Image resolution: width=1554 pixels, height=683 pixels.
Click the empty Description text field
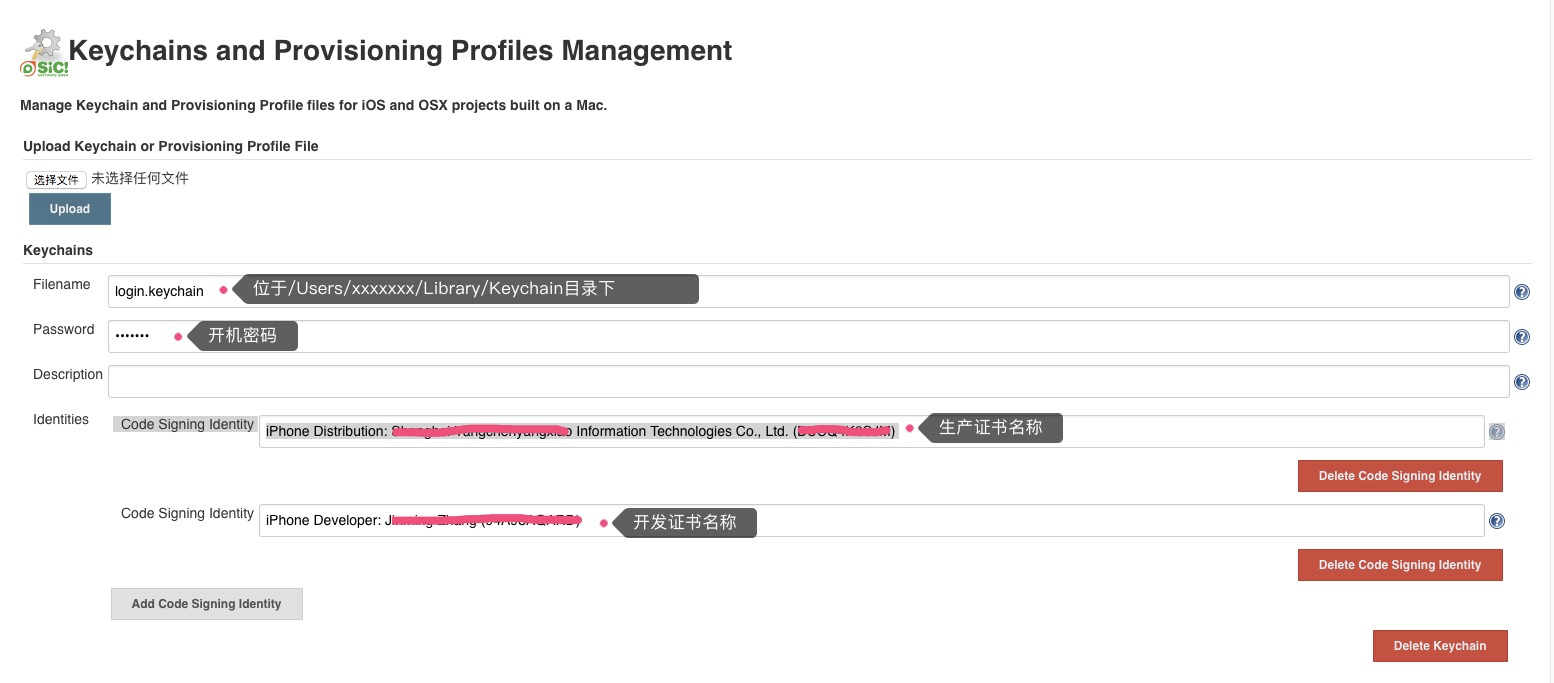coord(809,381)
